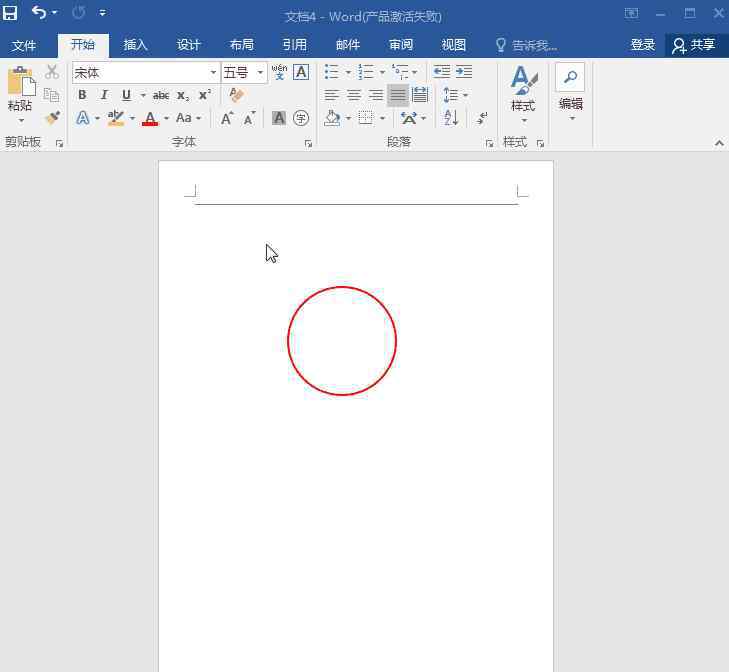Click the 共享 share button
729x672 pixels.
(x=694, y=45)
